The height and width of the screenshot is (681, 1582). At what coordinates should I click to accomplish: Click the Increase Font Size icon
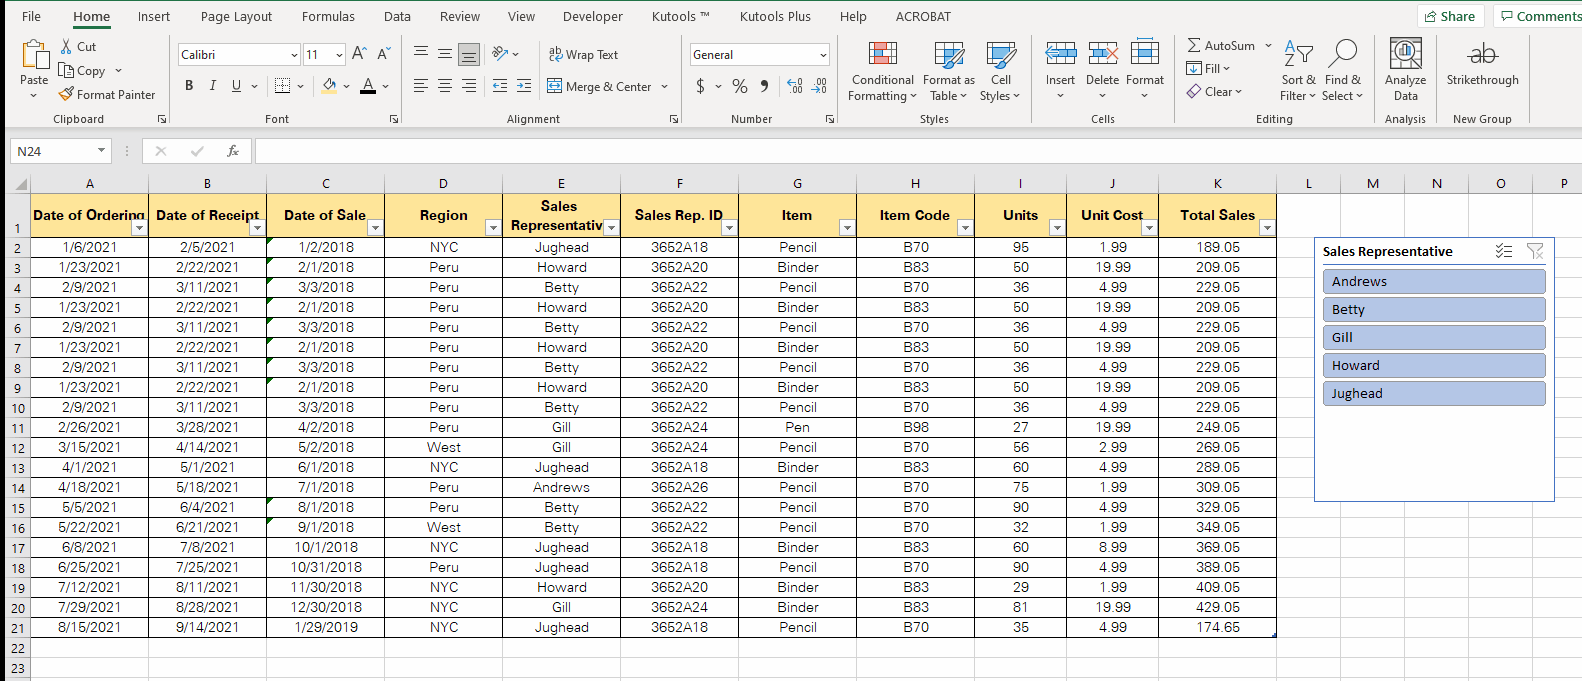(359, 54)
